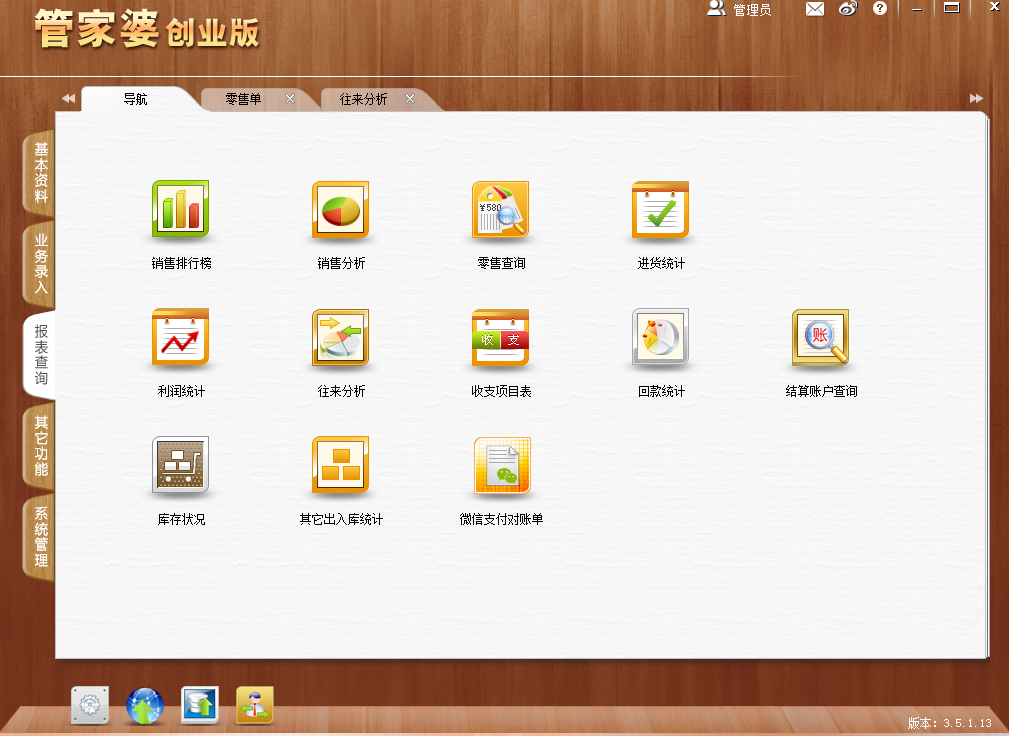
Task: Open the 系统管理 side tab
Action: coord(40,537)
